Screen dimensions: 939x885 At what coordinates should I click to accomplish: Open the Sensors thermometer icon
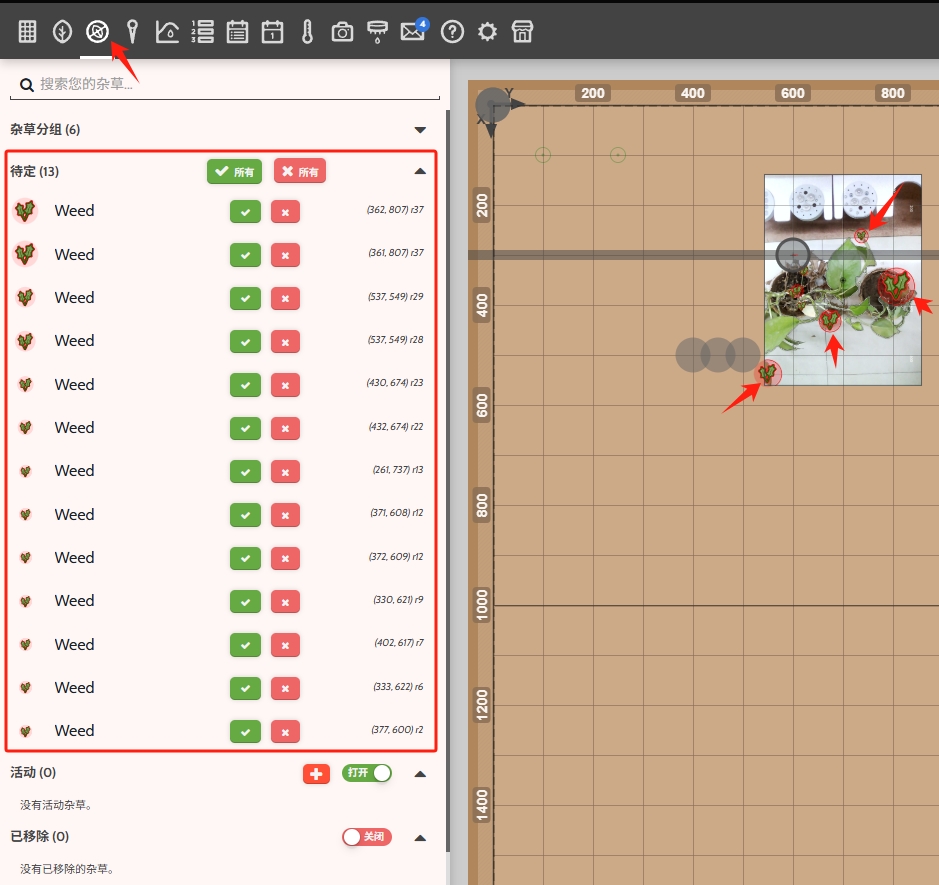click(x=307, y=32)
